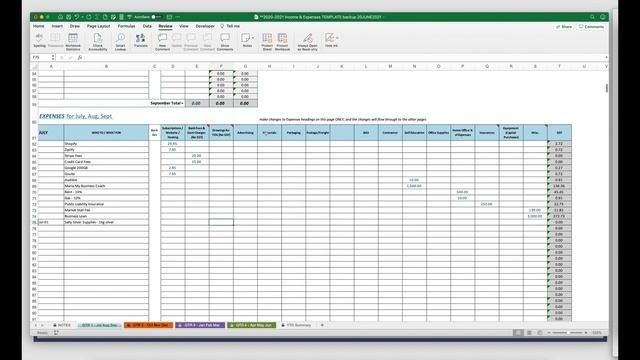
Task: Open the Name Box dropdown arrows
Action: (x=53, y=58)
